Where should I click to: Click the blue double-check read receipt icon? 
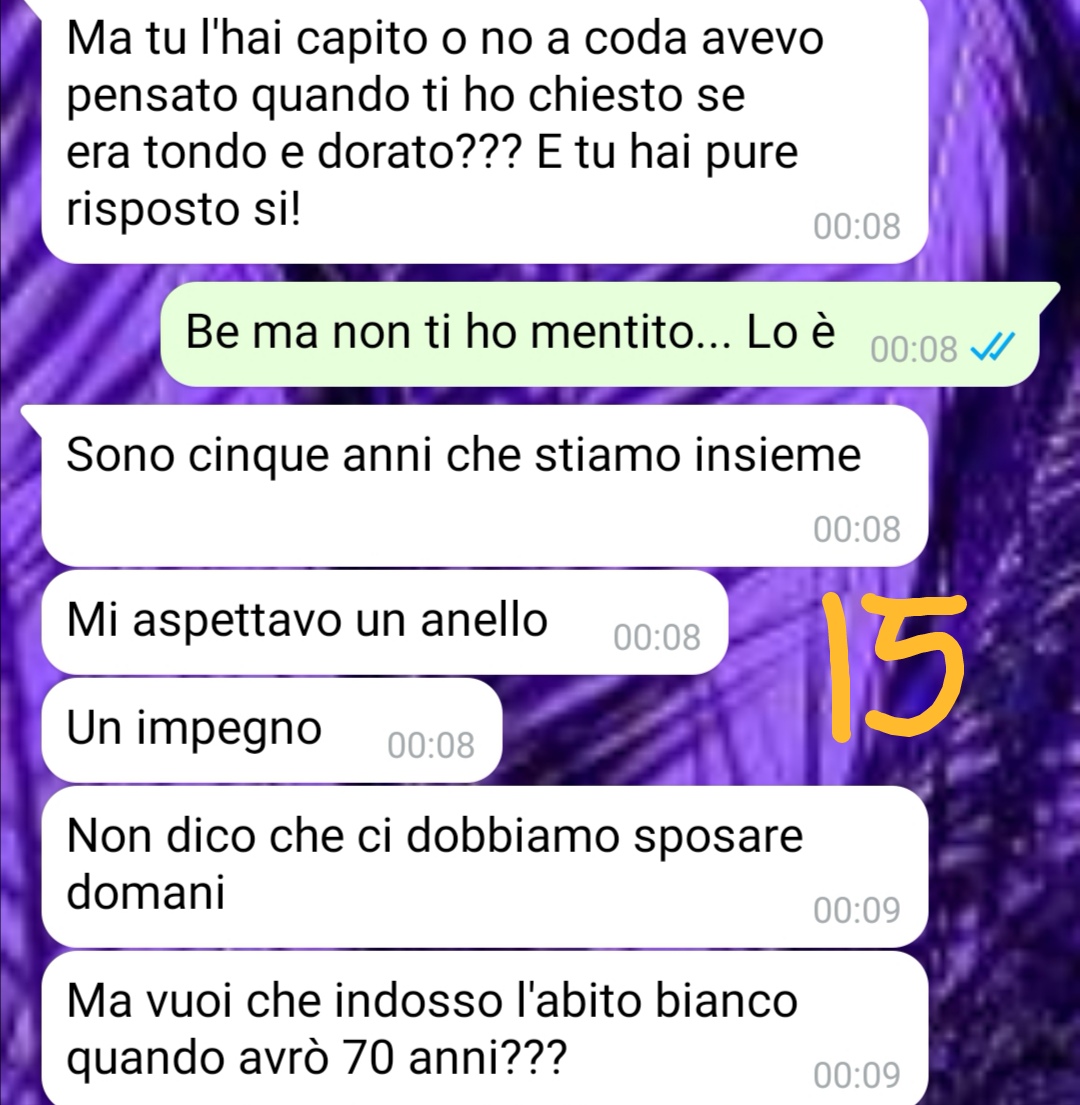(993, 347)
